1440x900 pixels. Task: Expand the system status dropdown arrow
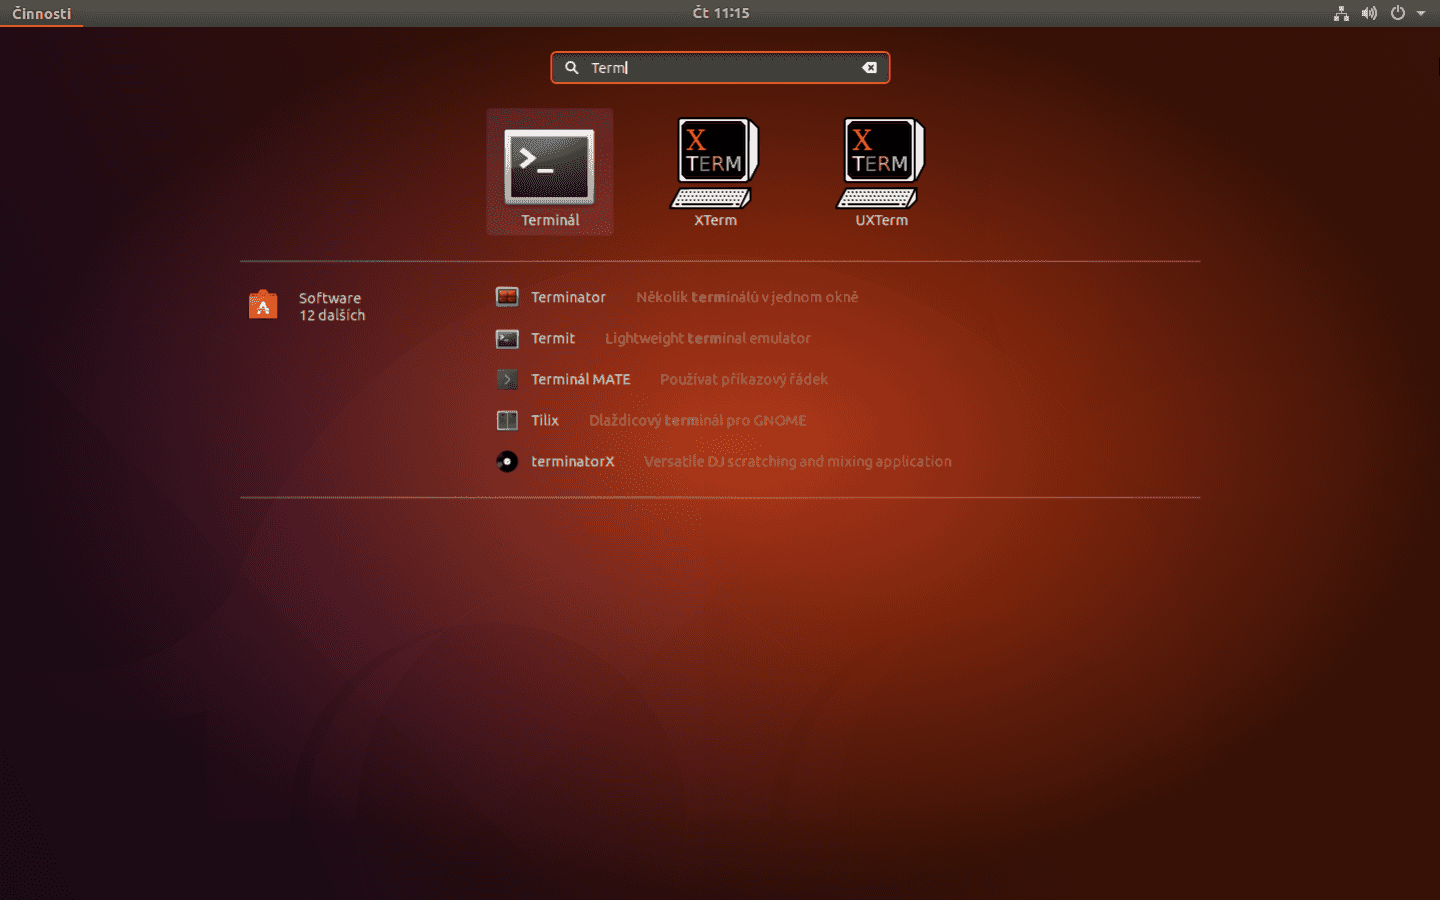coord(1422,13)
